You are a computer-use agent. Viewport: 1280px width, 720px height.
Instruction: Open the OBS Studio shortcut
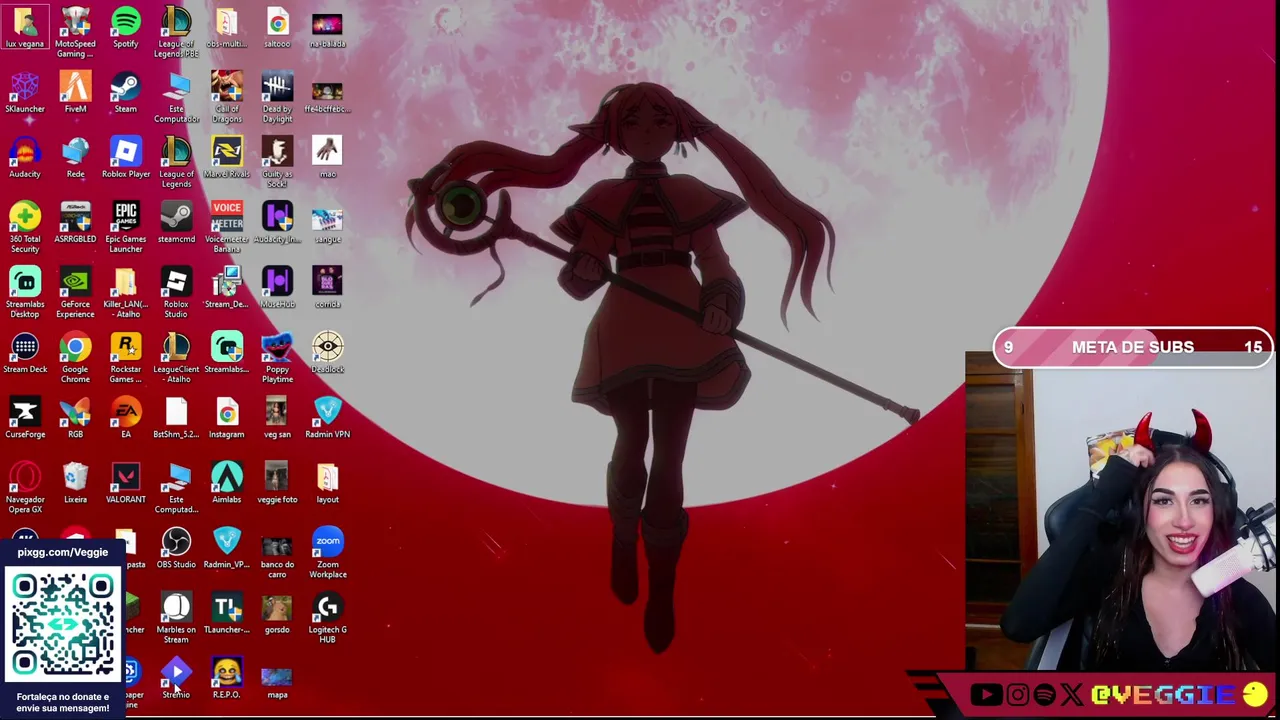point(176,548)
